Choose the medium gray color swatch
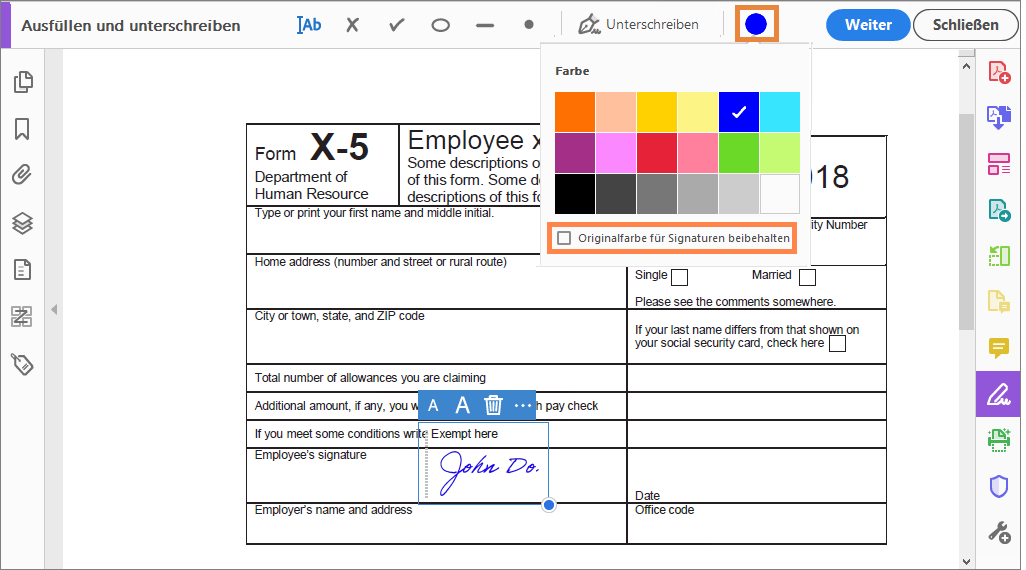 [x=656, y=194]
